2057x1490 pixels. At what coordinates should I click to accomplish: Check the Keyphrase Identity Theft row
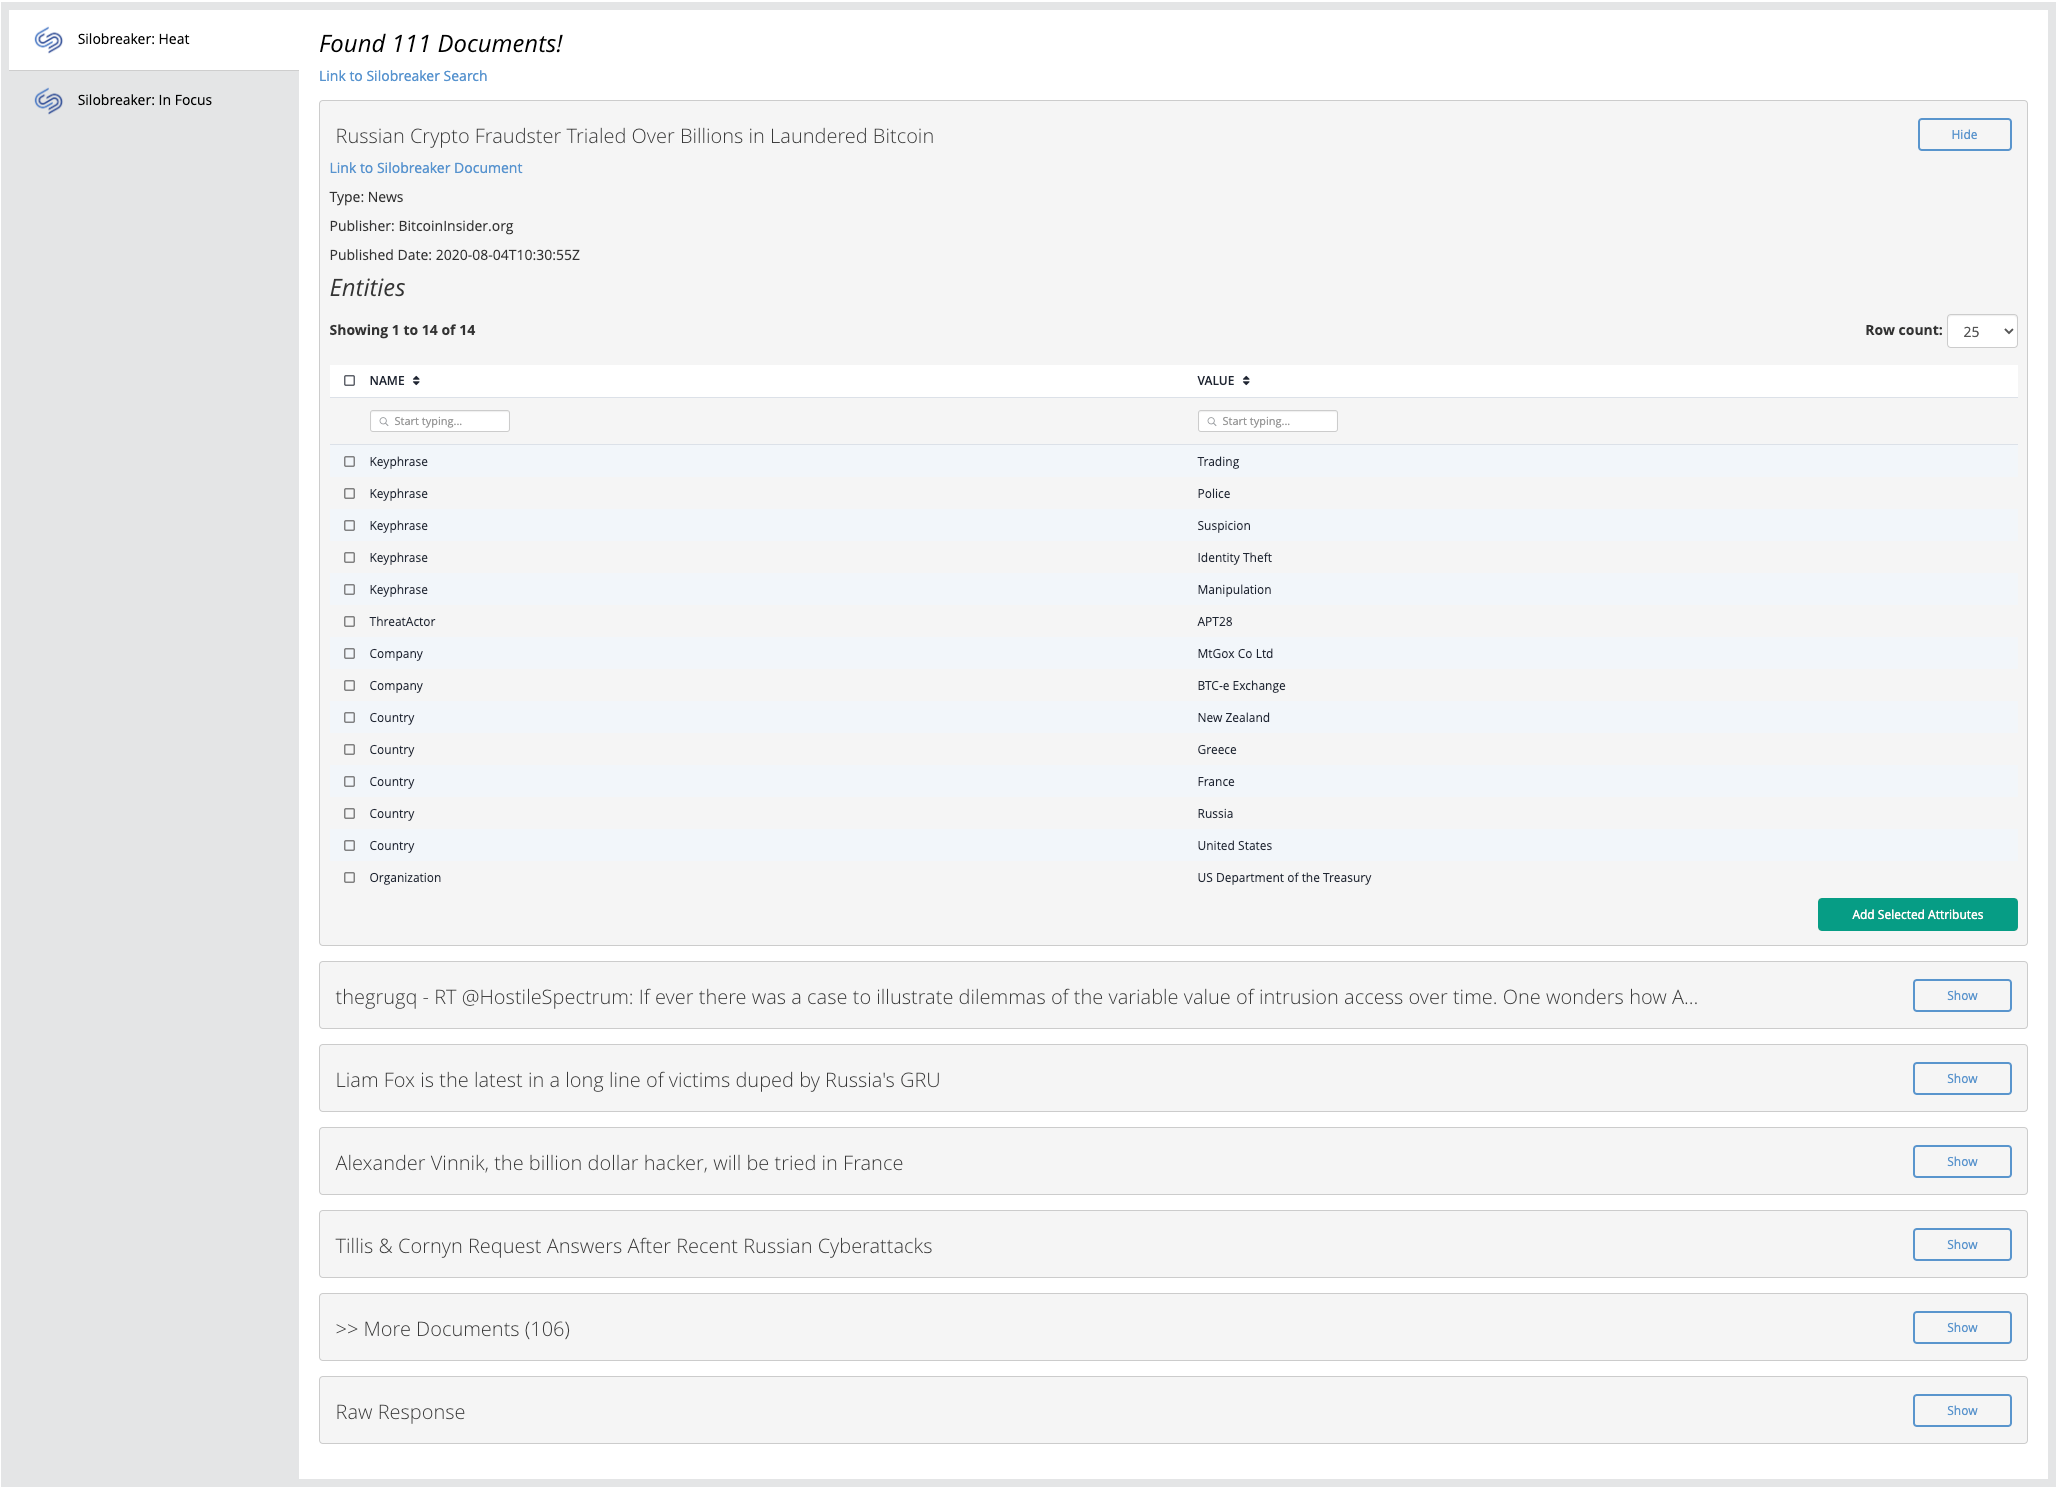349,558
